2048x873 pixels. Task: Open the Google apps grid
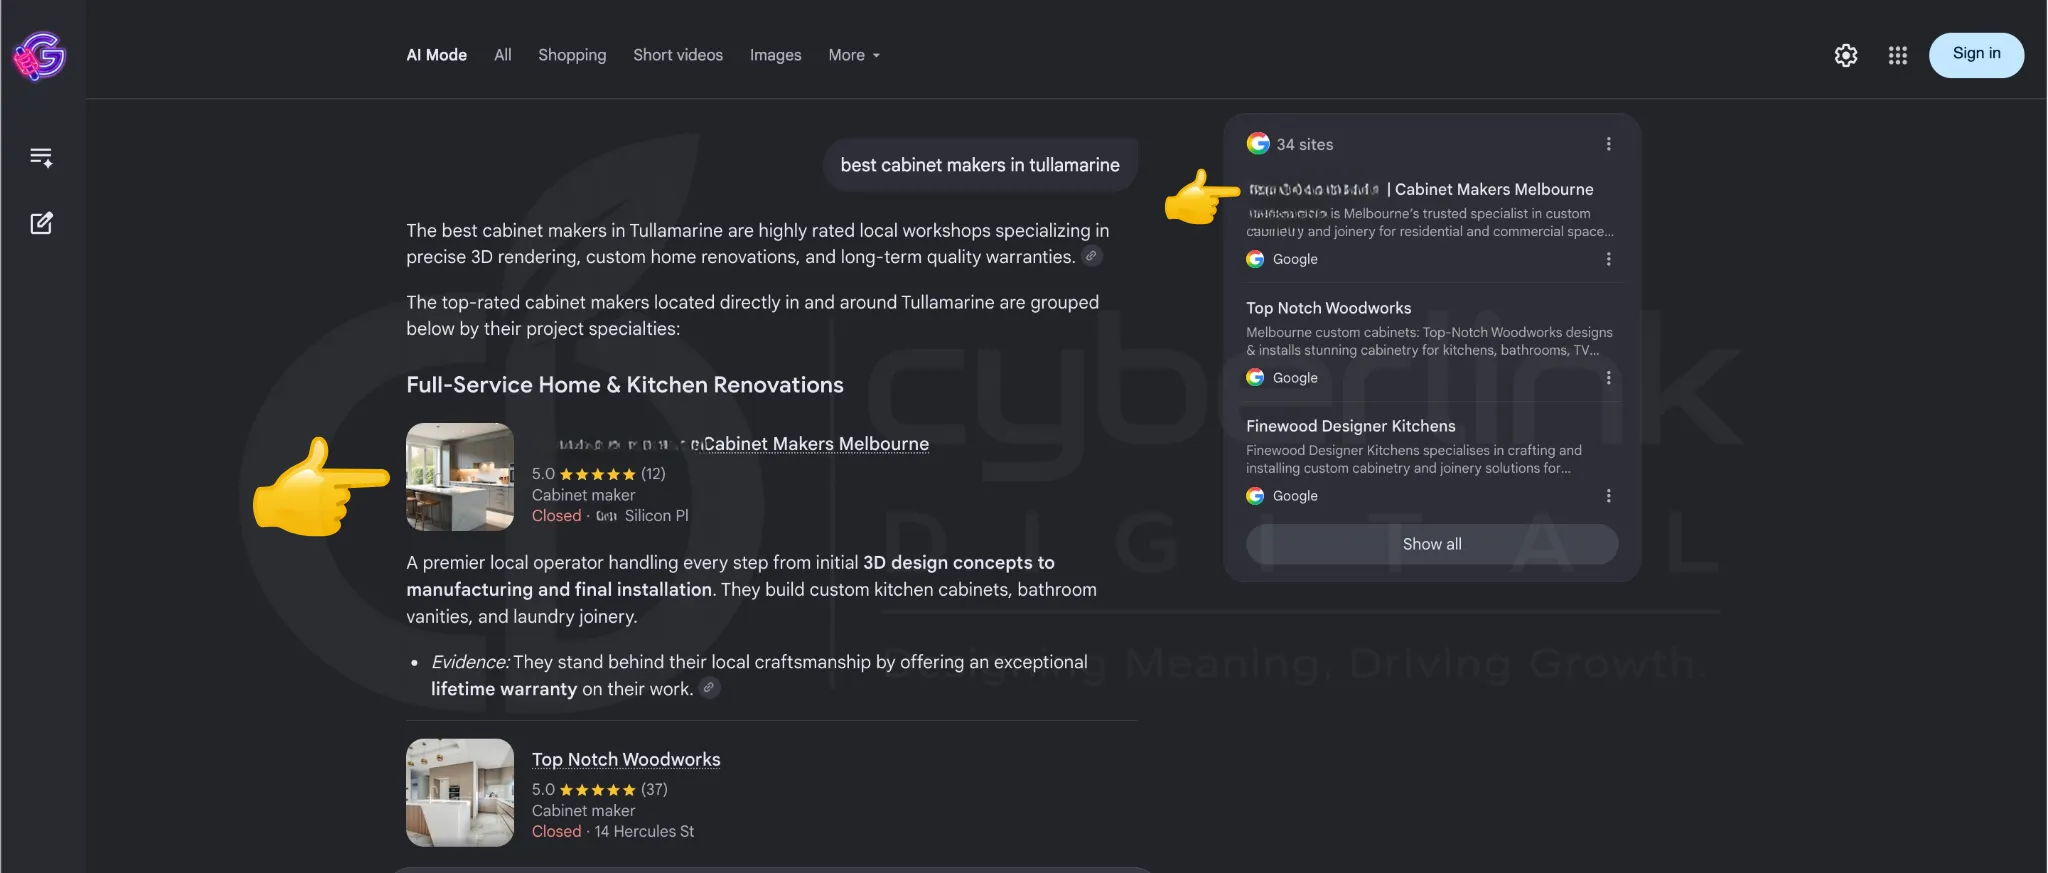[1898, 55]
